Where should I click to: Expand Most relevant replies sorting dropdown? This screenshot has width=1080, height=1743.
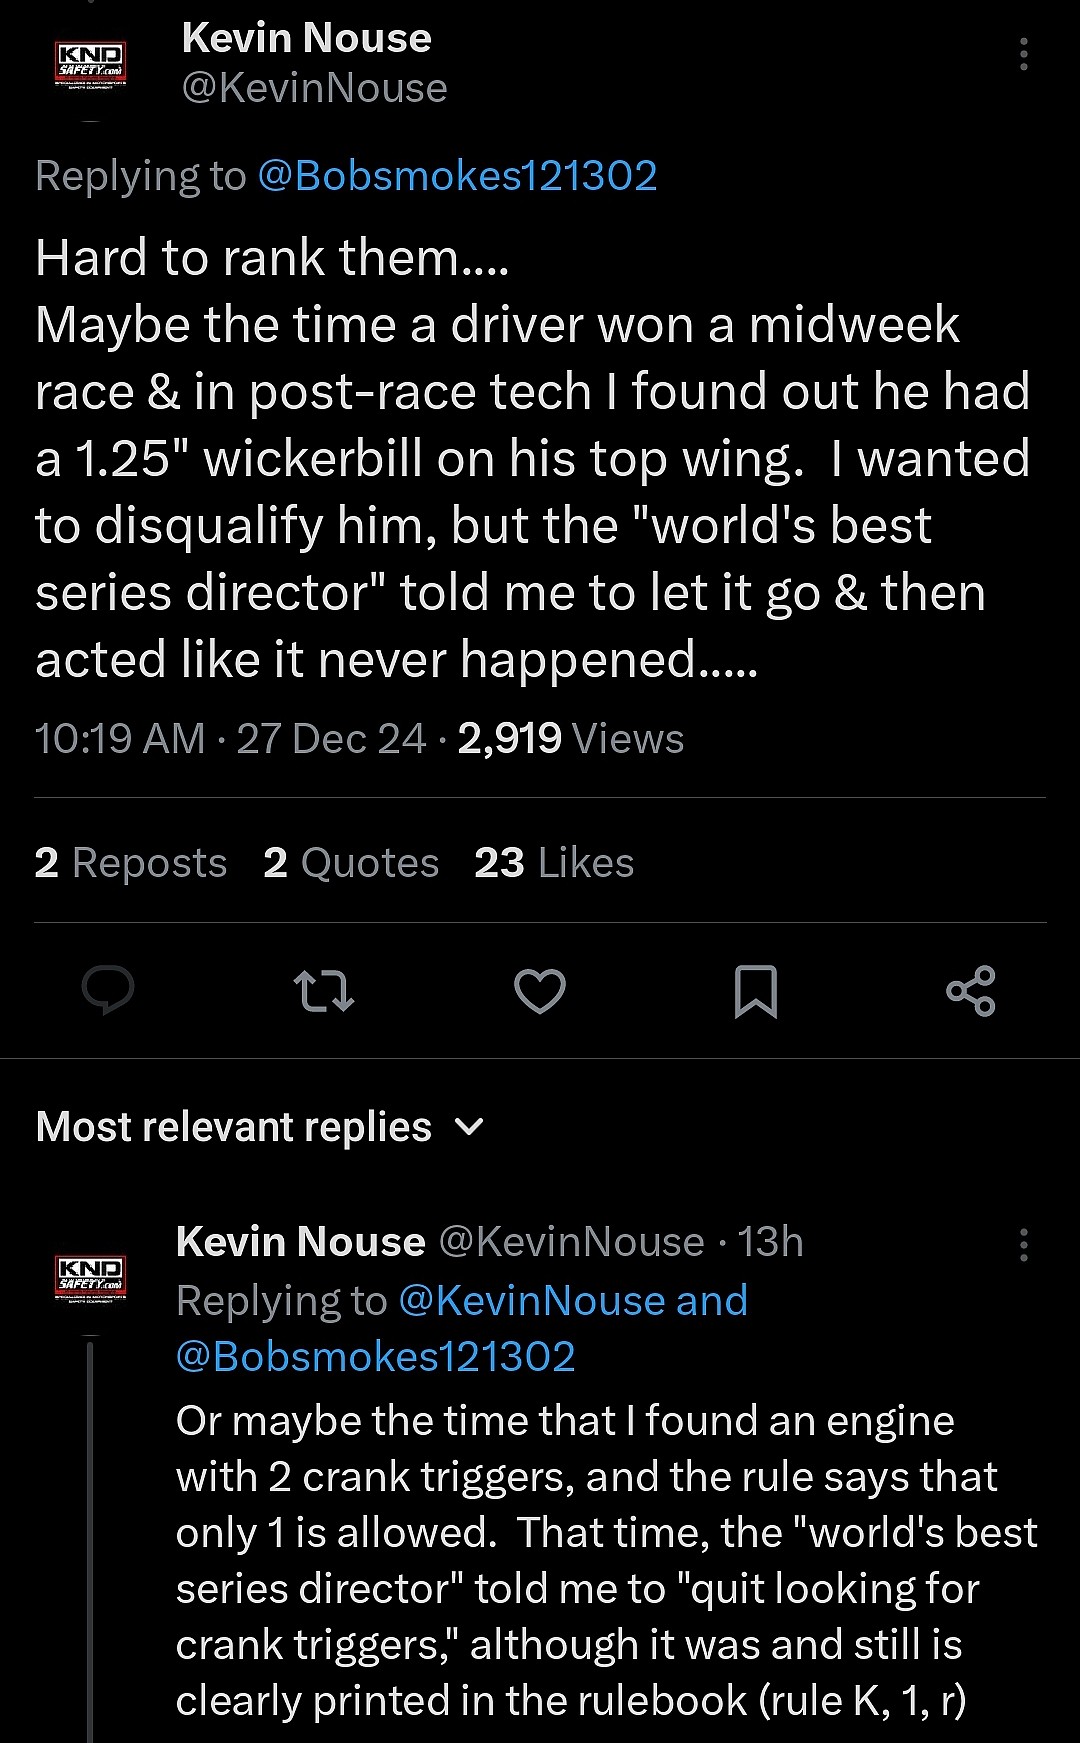[234, 1127]
